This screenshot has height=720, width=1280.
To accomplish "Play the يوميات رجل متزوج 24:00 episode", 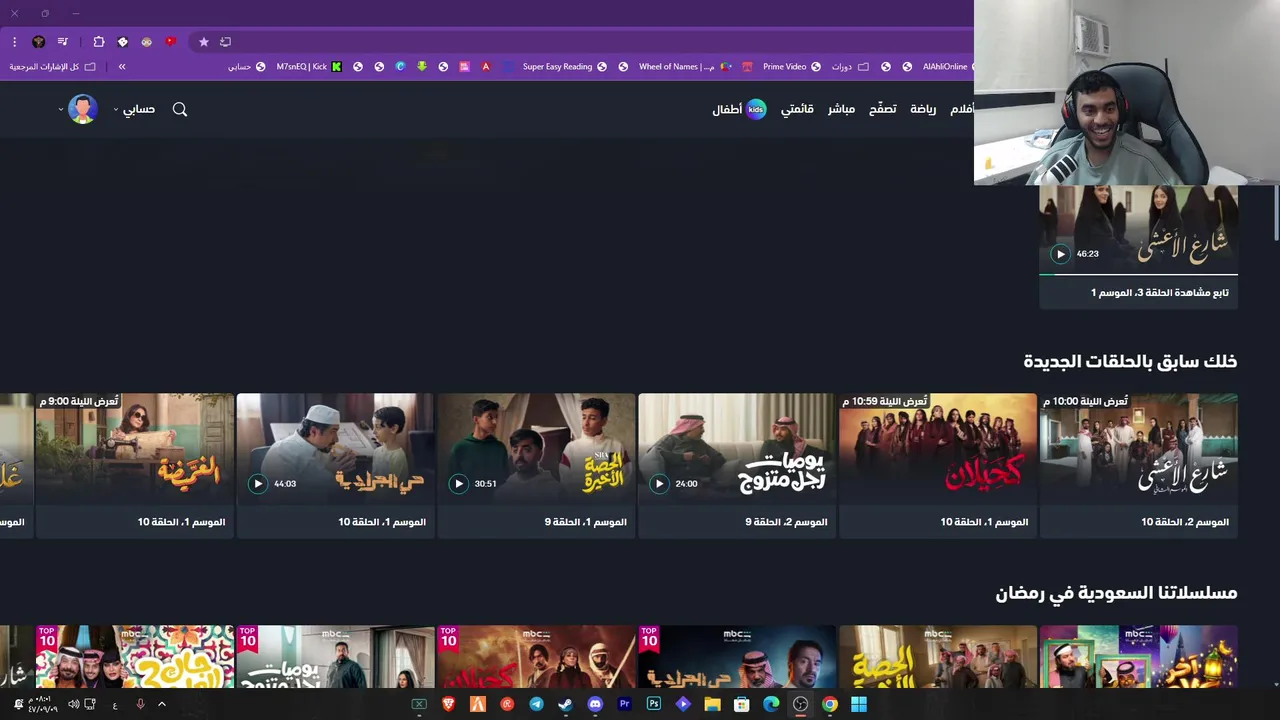I will click(x=659, y=484).
